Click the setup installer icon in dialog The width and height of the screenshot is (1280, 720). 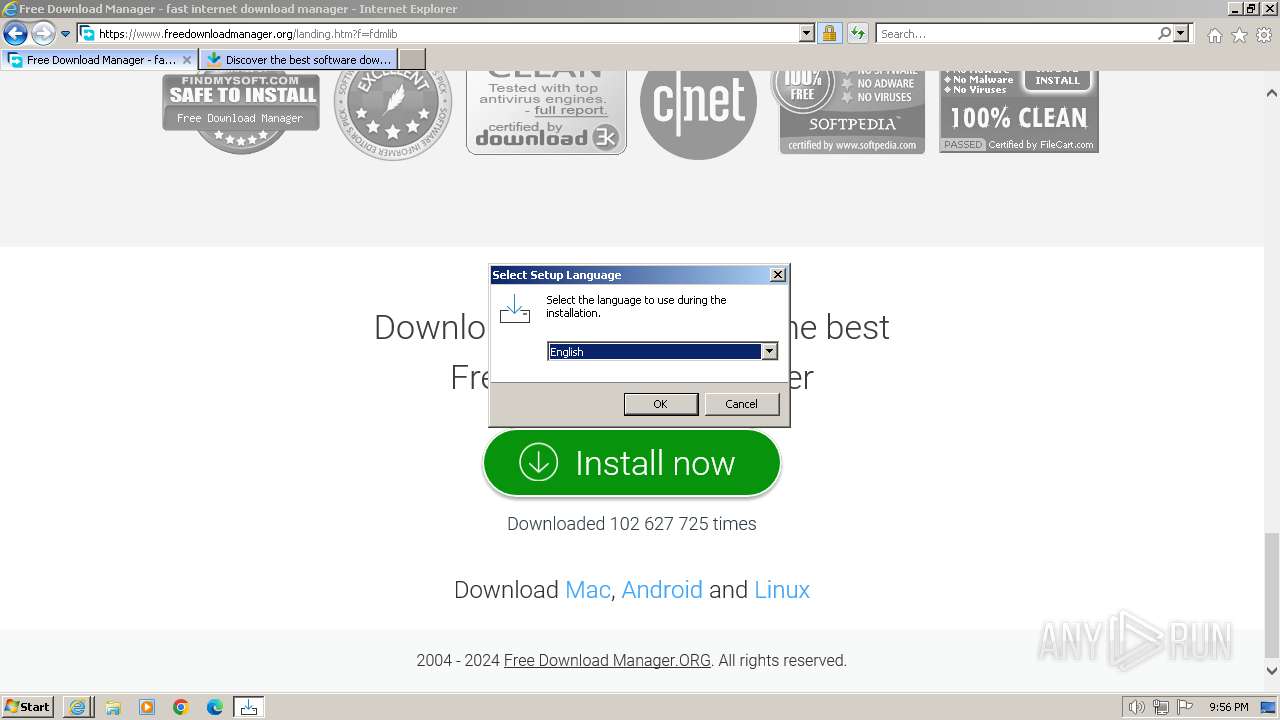pos(515,309)
